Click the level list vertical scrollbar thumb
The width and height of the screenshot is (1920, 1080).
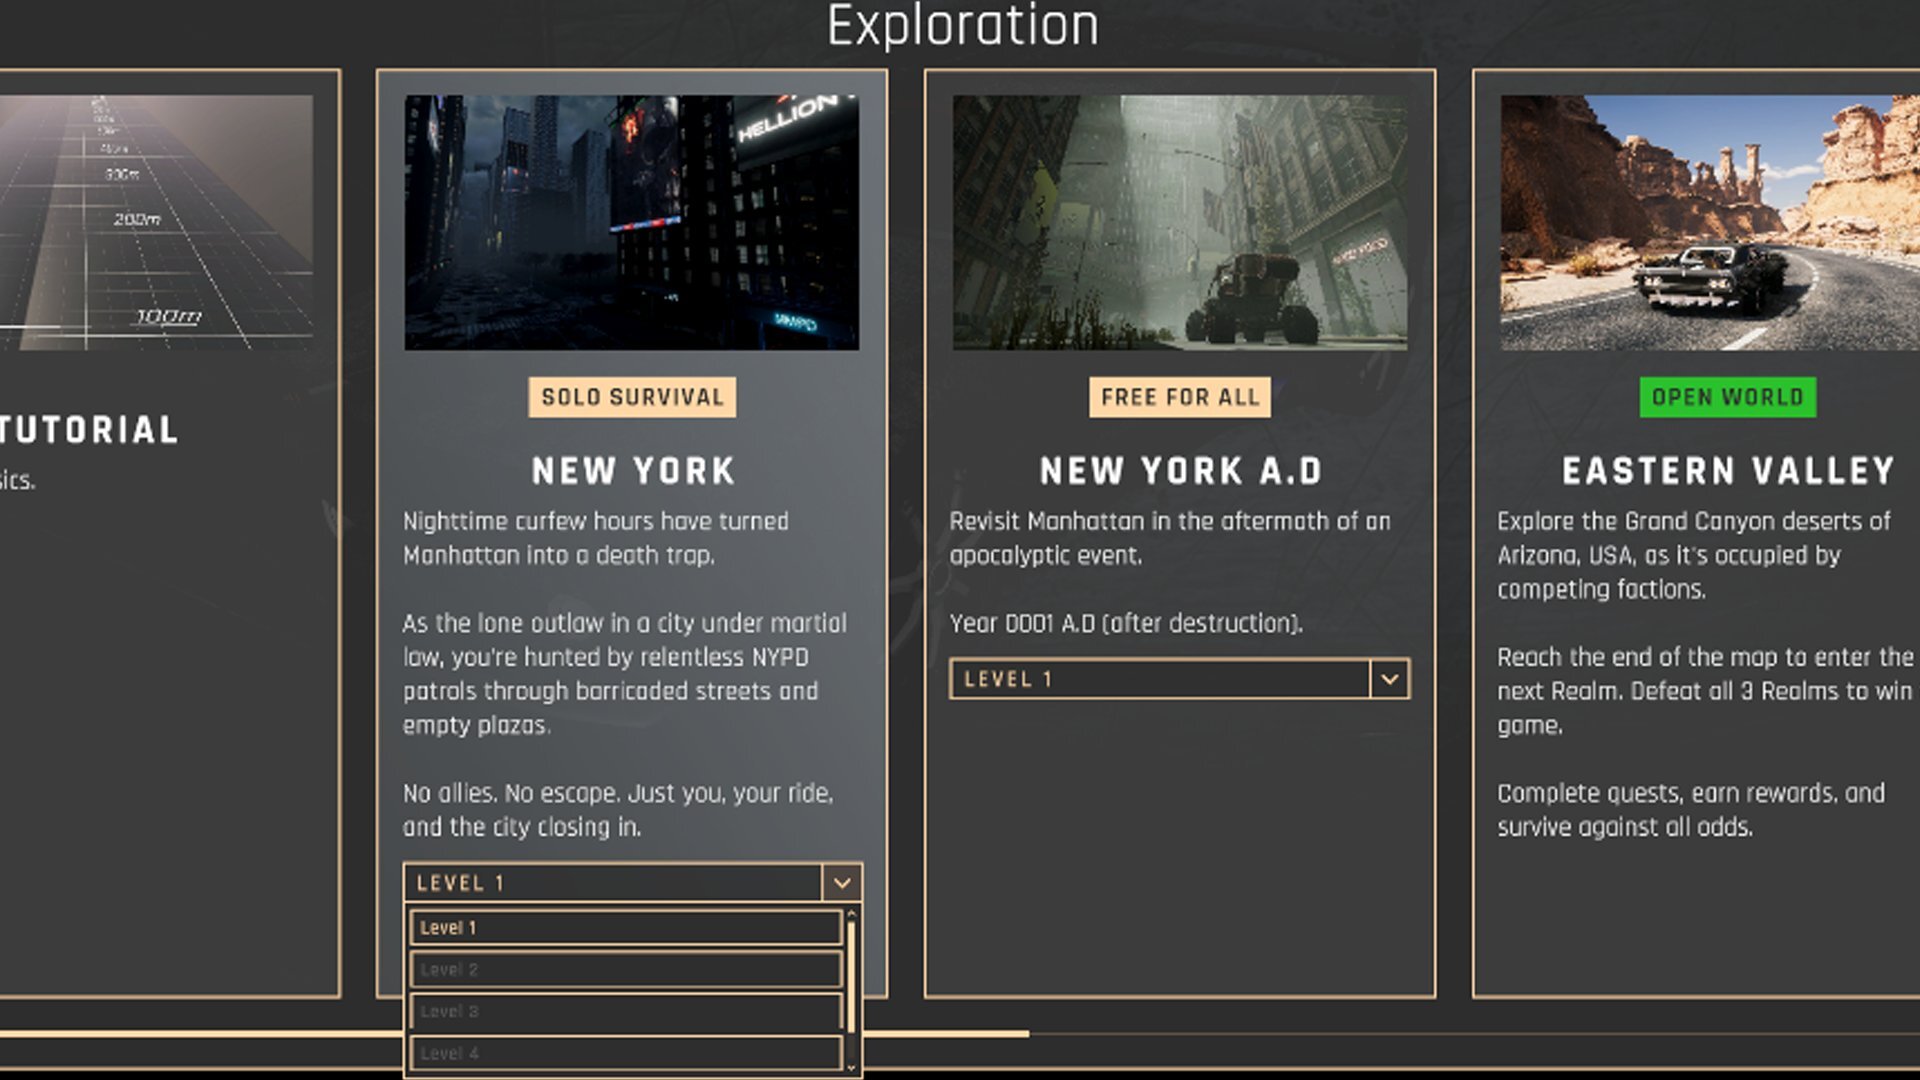click(x=852, y=975)
